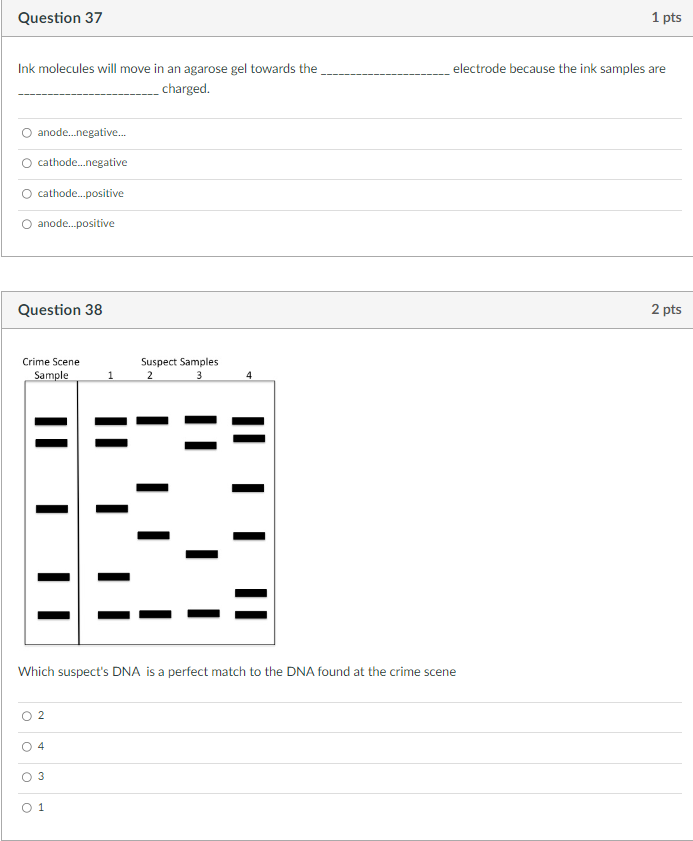
Task: Click the "Which suspect's DNA" question text
Action: (x=237, y=672)
